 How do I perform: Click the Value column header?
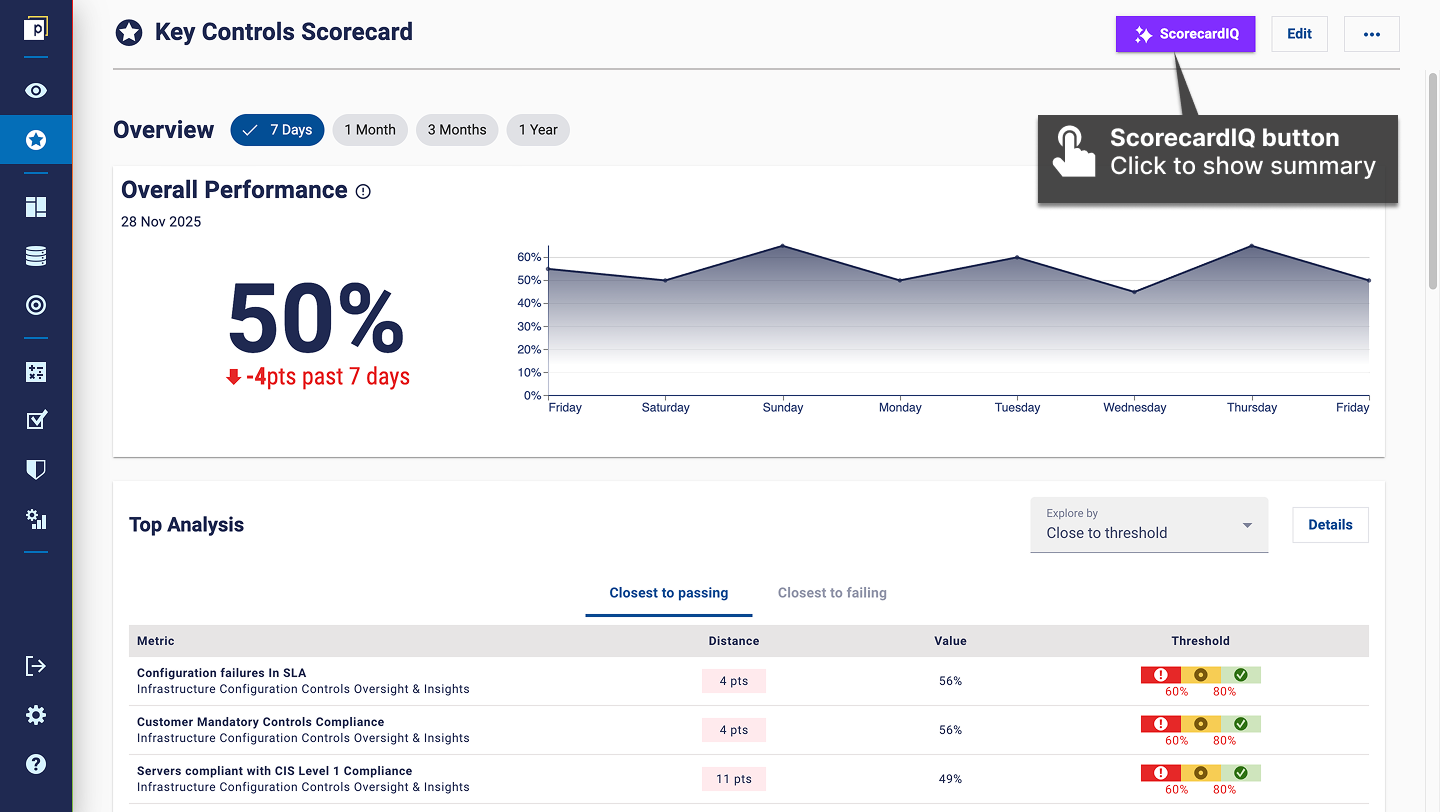[950, 641]
